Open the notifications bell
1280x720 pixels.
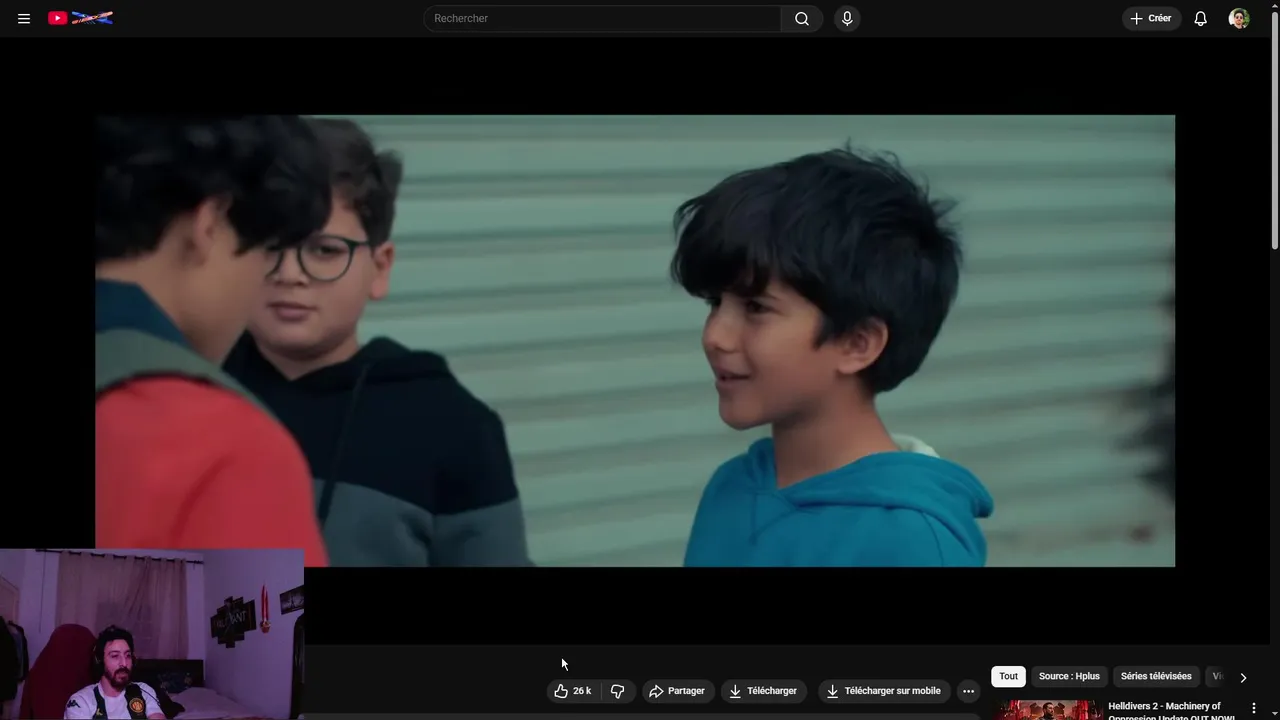tap(1201, 18)
